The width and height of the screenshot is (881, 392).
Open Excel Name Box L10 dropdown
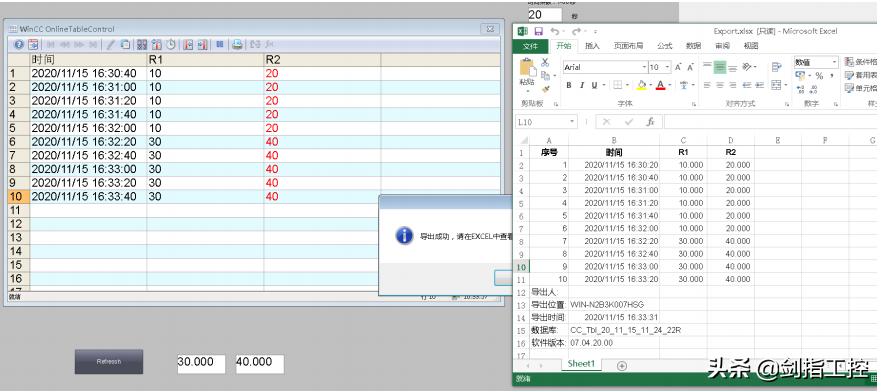click(572, 121)
